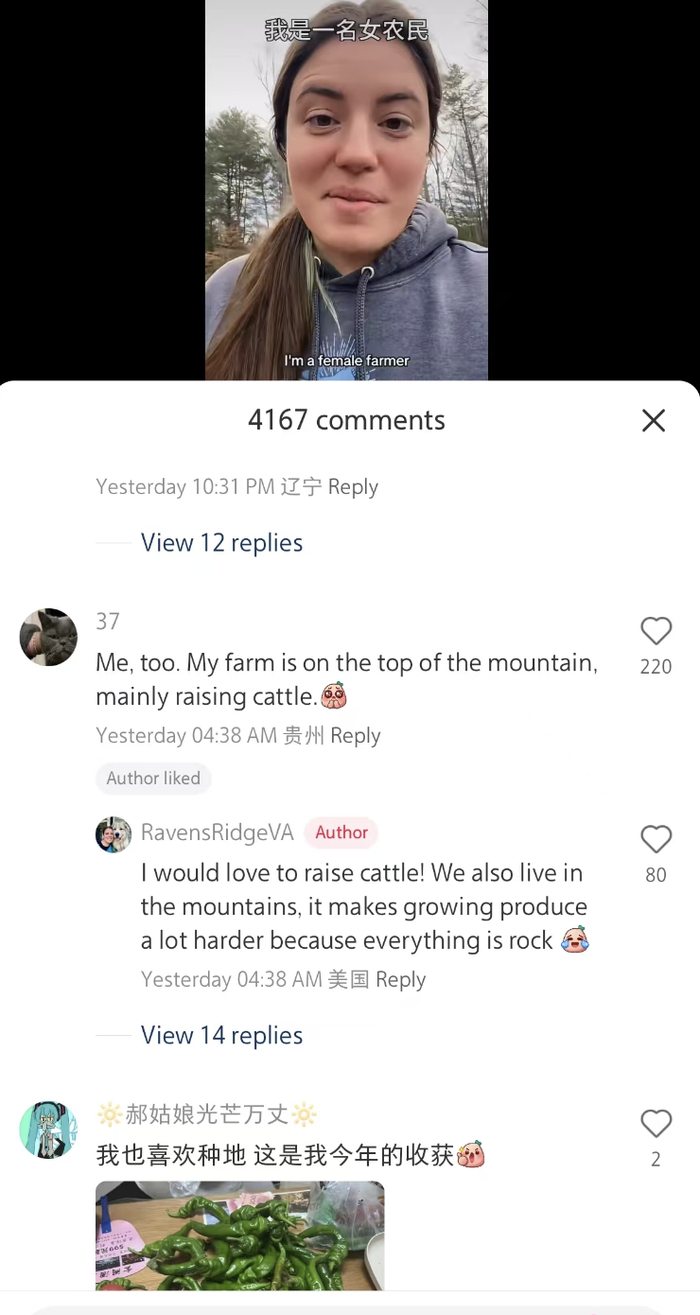Expand View 12 replies
Screen dimensions: 700x1315
coord(221,543)
